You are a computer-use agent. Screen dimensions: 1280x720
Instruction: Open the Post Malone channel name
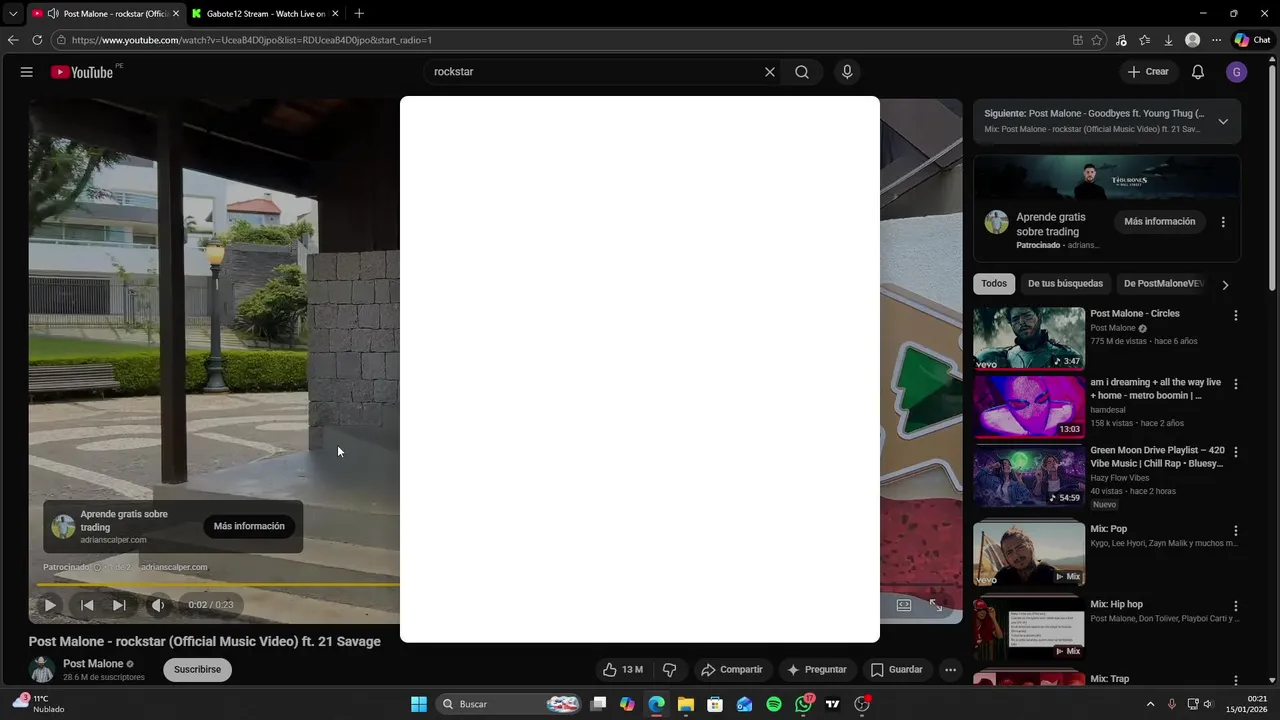click(x=93, y=664)
